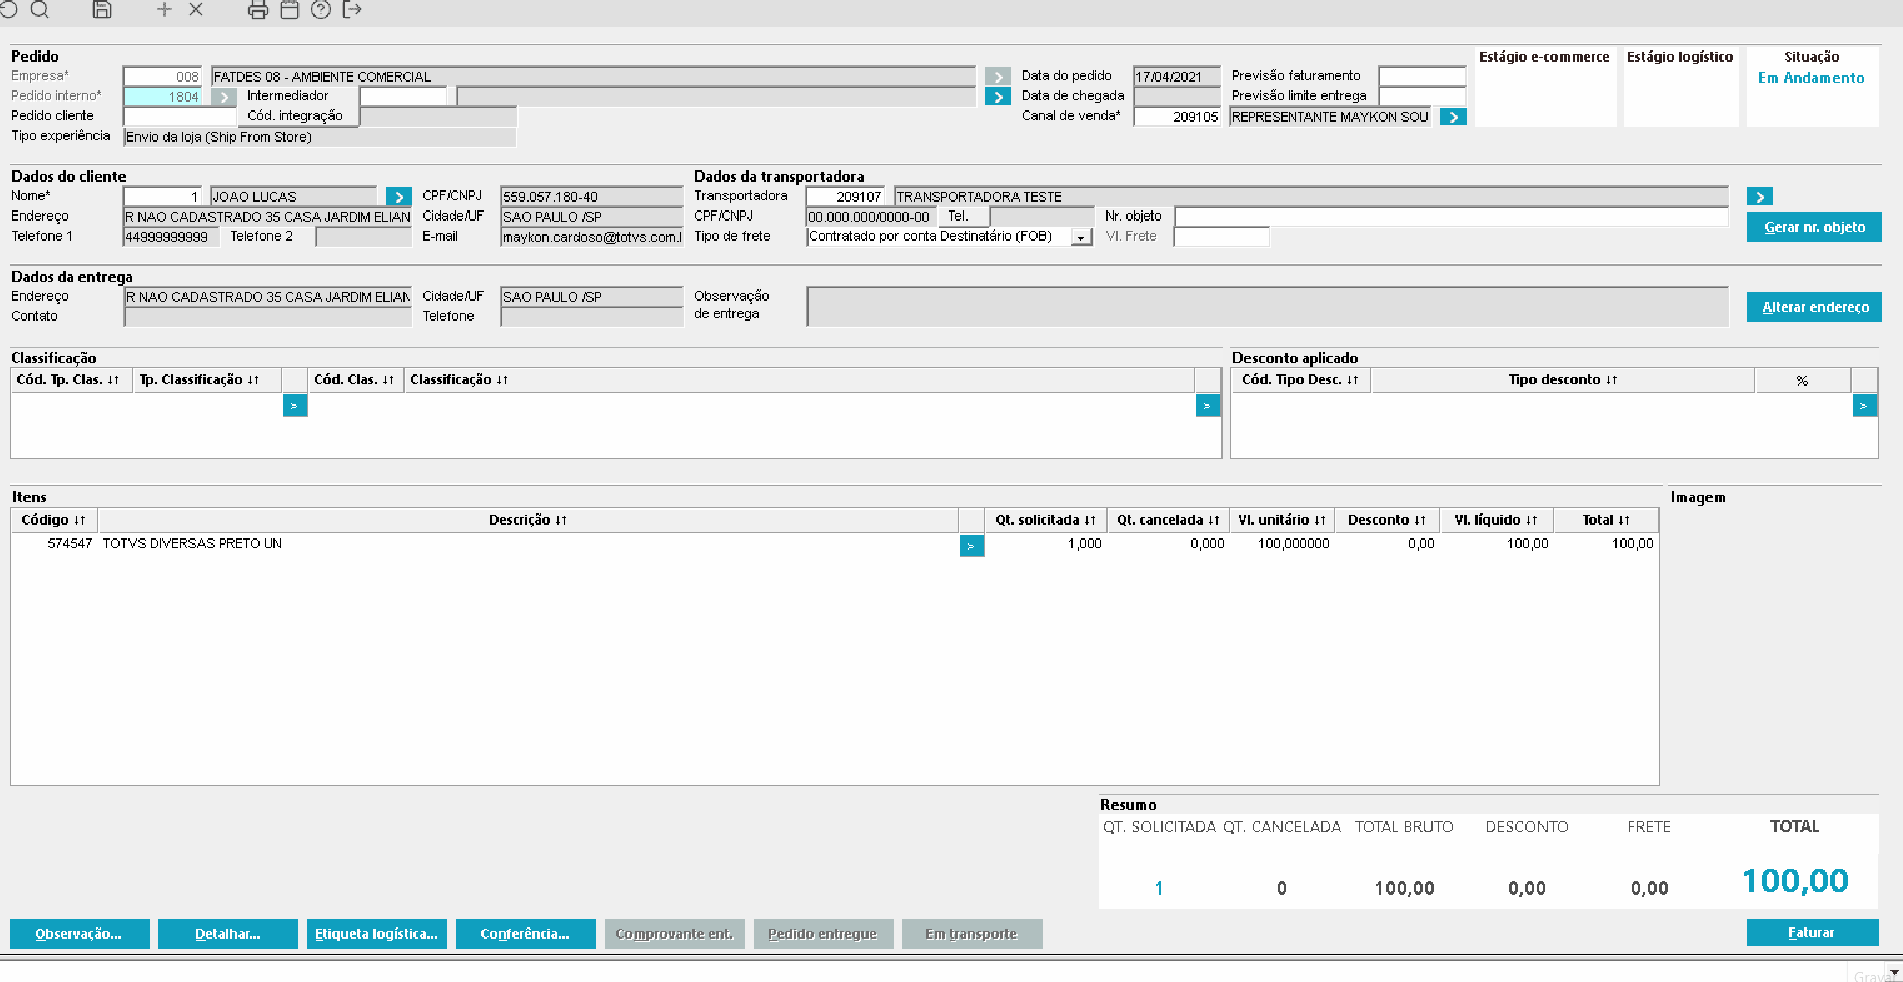Sort items by Qt. solicitada column
This screenshot has width=1903, height=982.
[1045, 520]
